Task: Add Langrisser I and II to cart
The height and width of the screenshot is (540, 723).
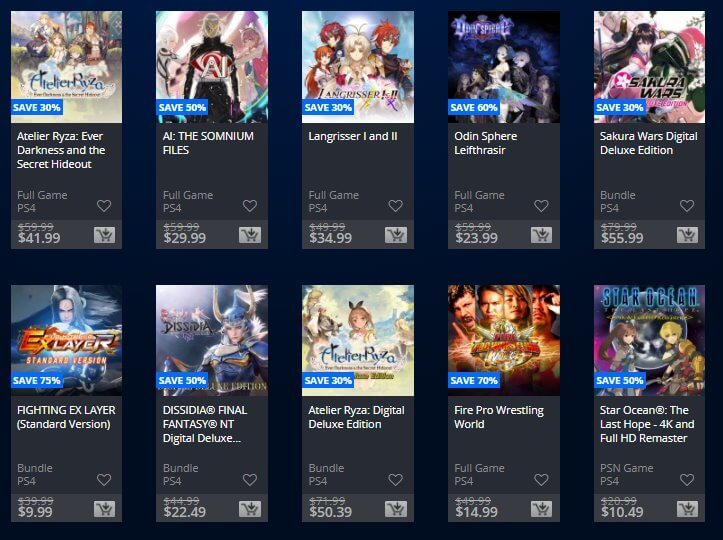Action: point(396,235)
